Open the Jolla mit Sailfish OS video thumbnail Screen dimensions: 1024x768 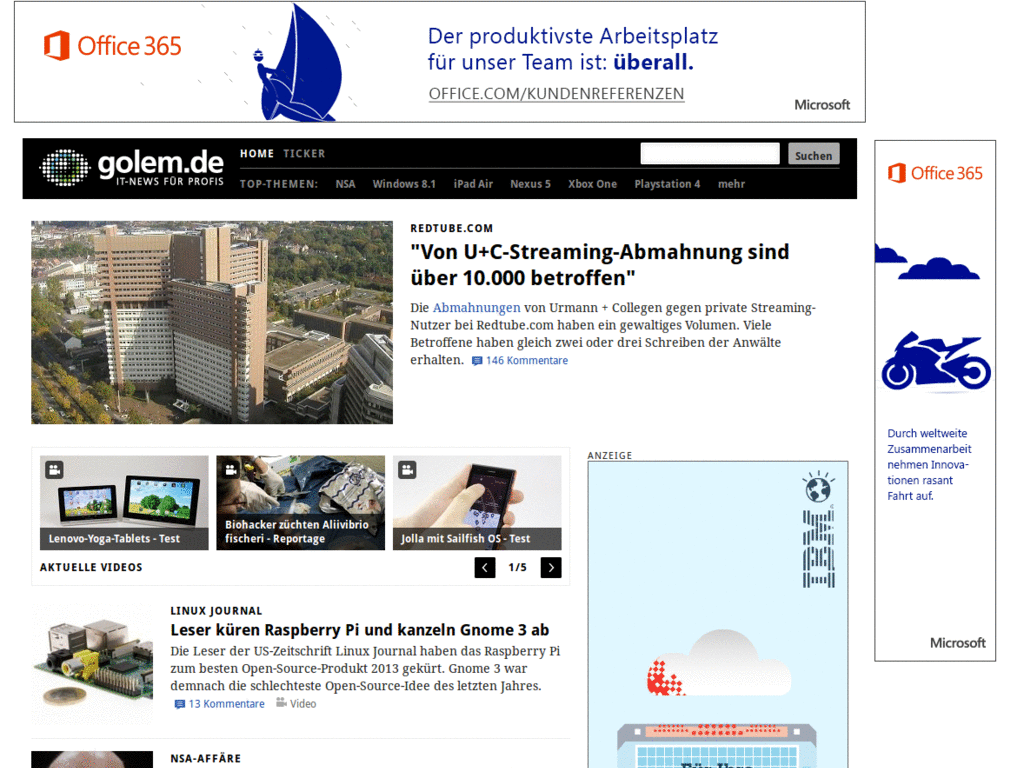tap(477, 503)
